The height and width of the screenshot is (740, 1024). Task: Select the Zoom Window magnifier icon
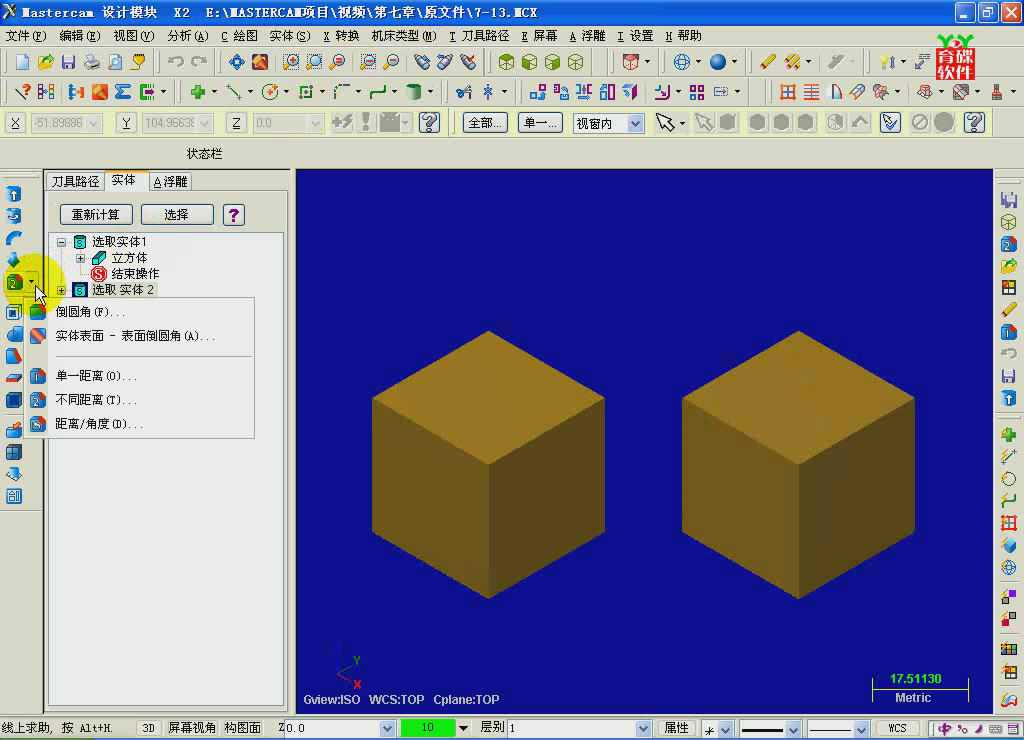click(291, 62)
